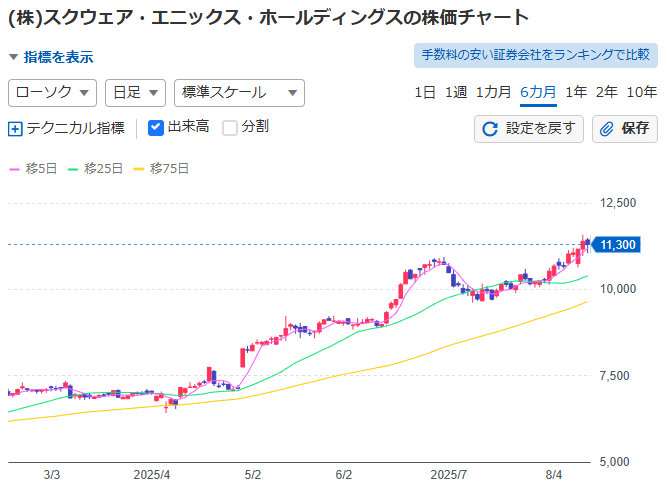The height and width of the screenshot is (495, 667).
Task: Uncheck the 出来高 volume checkbox
Action: 156,128
